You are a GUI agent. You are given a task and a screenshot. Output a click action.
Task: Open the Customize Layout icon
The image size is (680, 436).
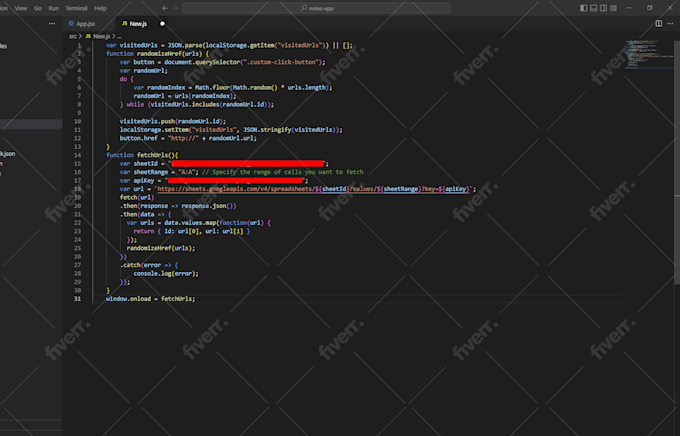click(614, 8)
